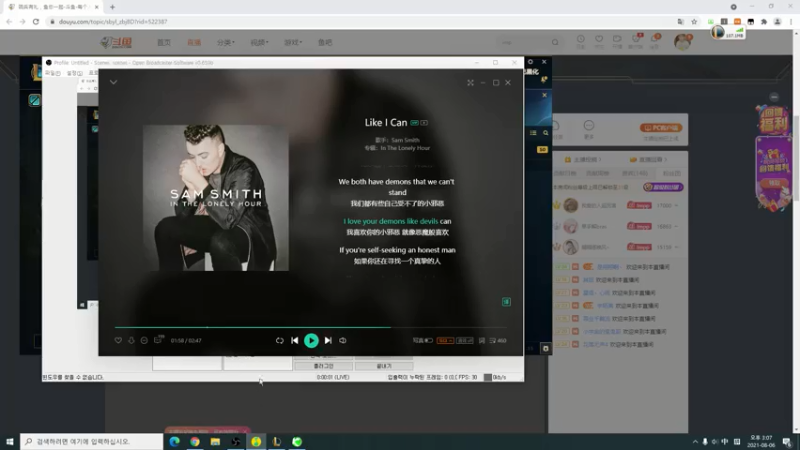Open song comments in the music player

pyautogui.click(x=158, y=340)
